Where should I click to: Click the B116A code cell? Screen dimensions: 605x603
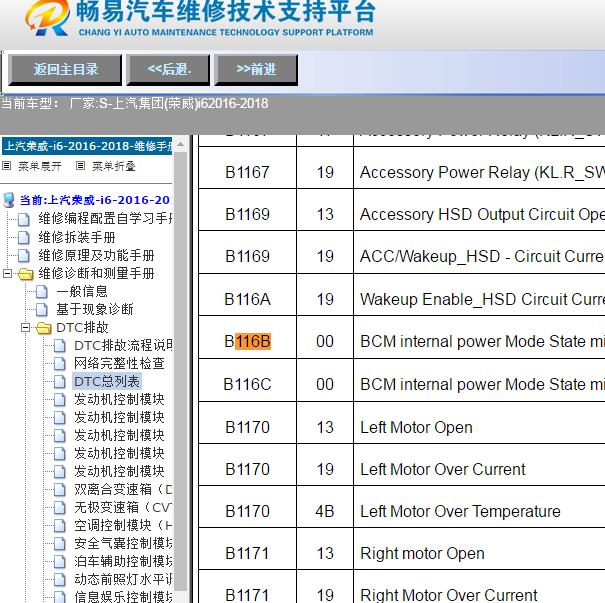[247, 299]
